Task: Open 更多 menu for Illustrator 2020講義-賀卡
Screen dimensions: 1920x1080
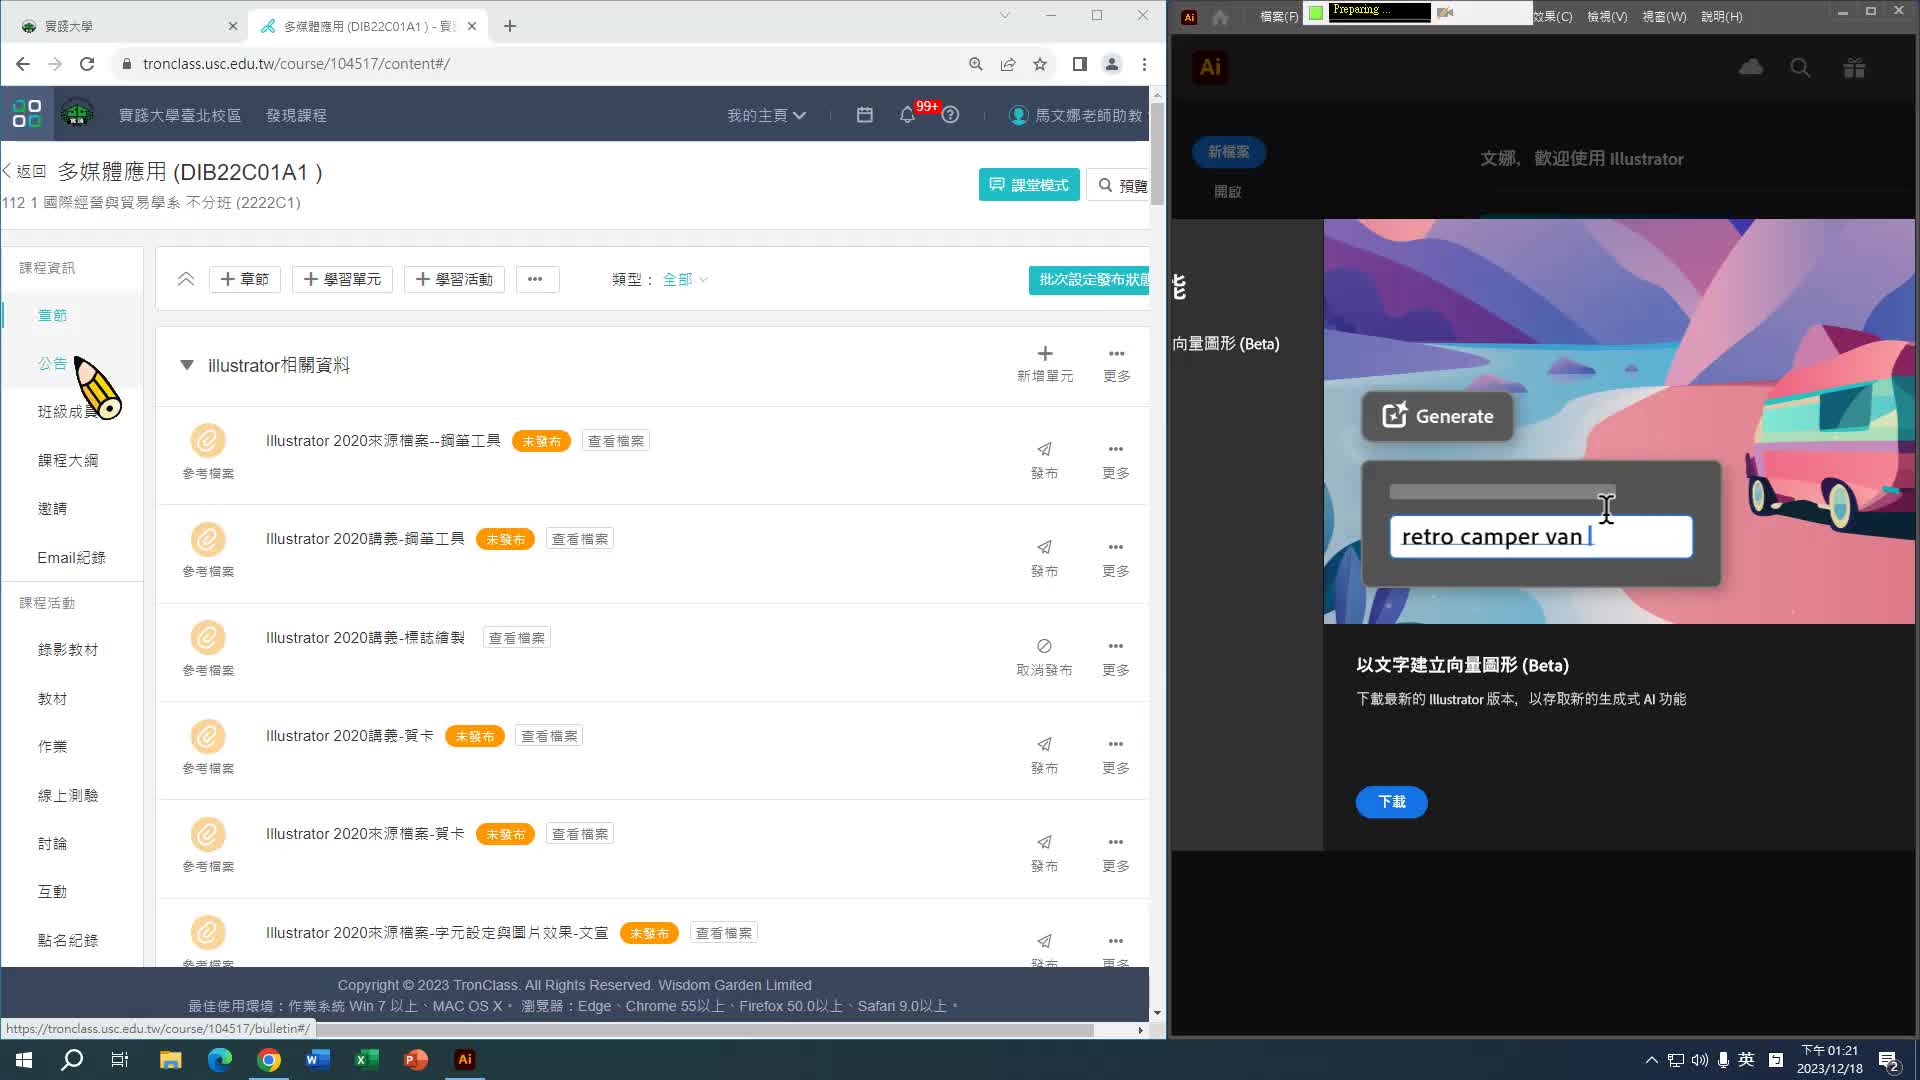Action: [x=1116, y=754]
